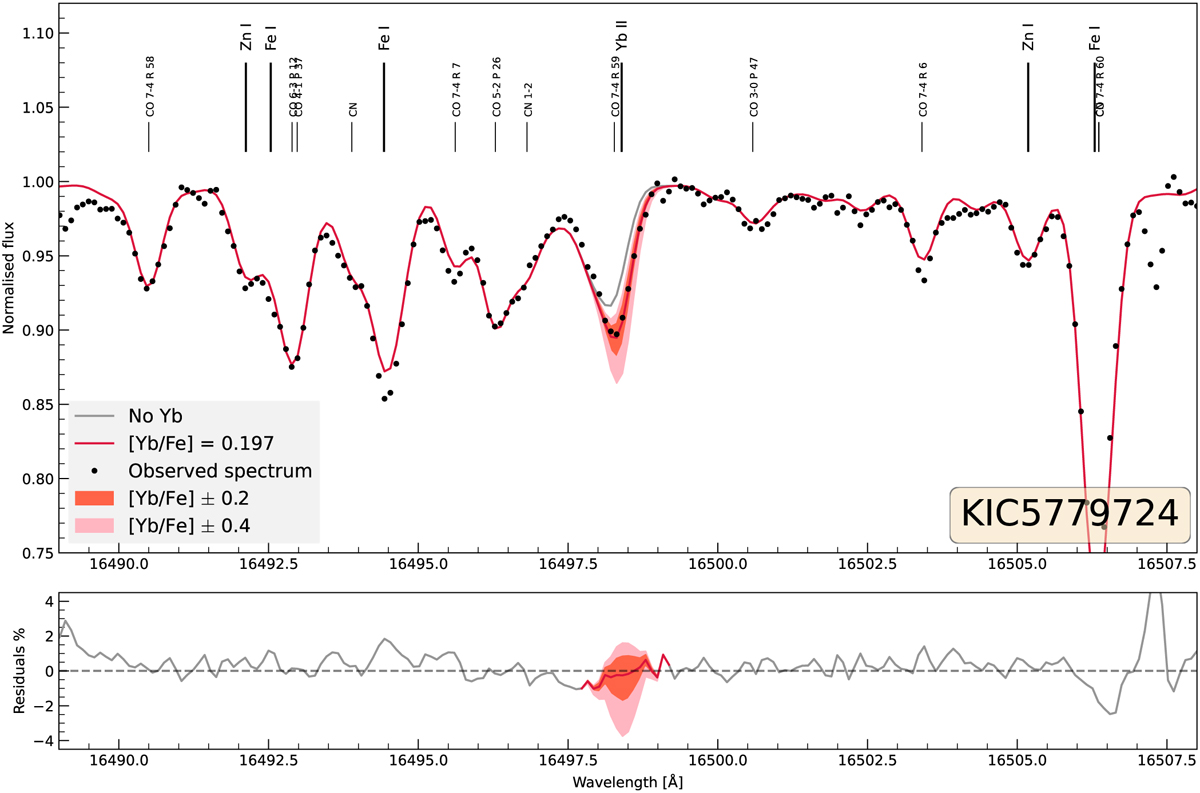Click the 'CO 7-4 R 6' line label
The width and height of the screenshot is (1200, 793).
923,89
